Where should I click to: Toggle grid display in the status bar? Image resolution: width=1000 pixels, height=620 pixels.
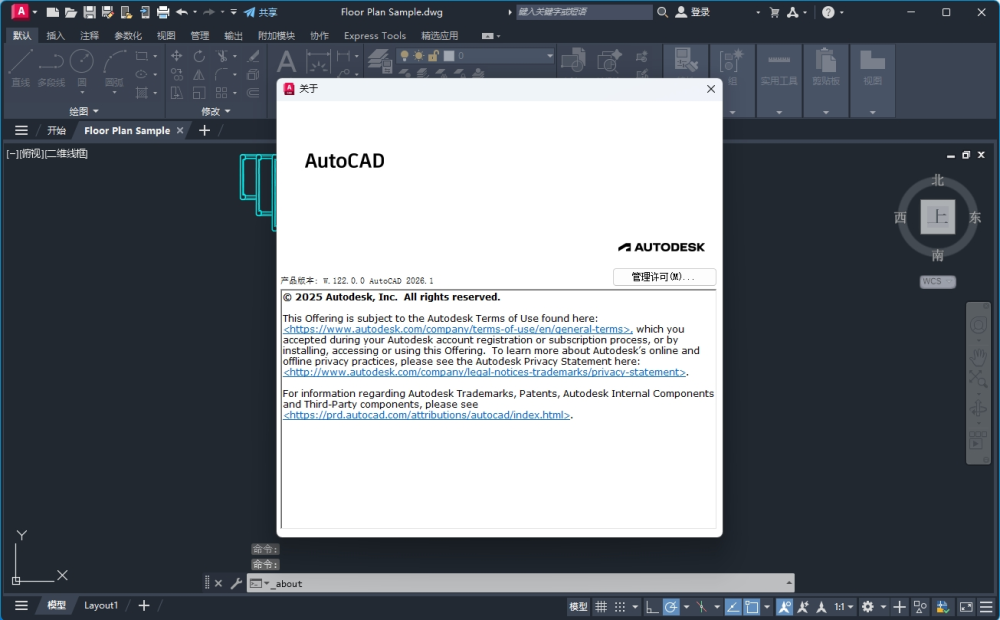(601, 606)
